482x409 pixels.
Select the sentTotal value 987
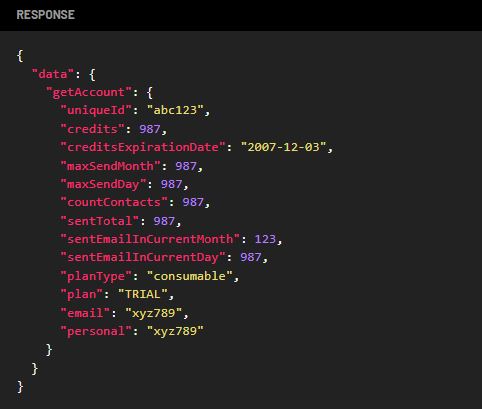(164, 221)
